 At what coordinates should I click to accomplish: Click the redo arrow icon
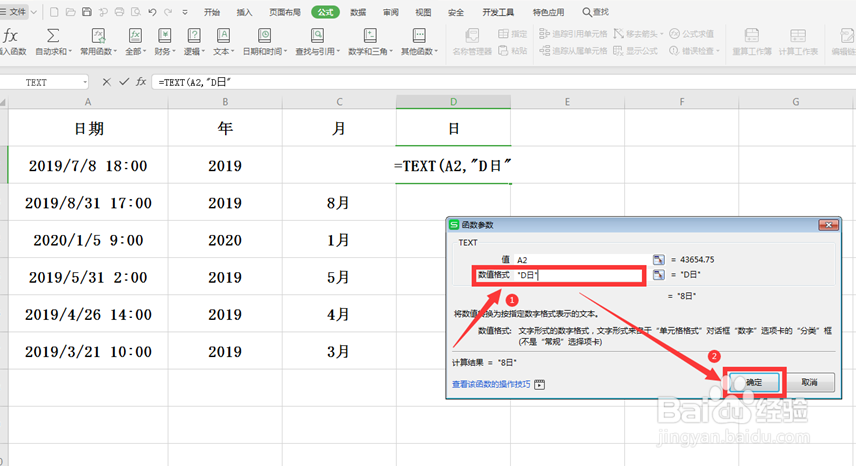168,11
